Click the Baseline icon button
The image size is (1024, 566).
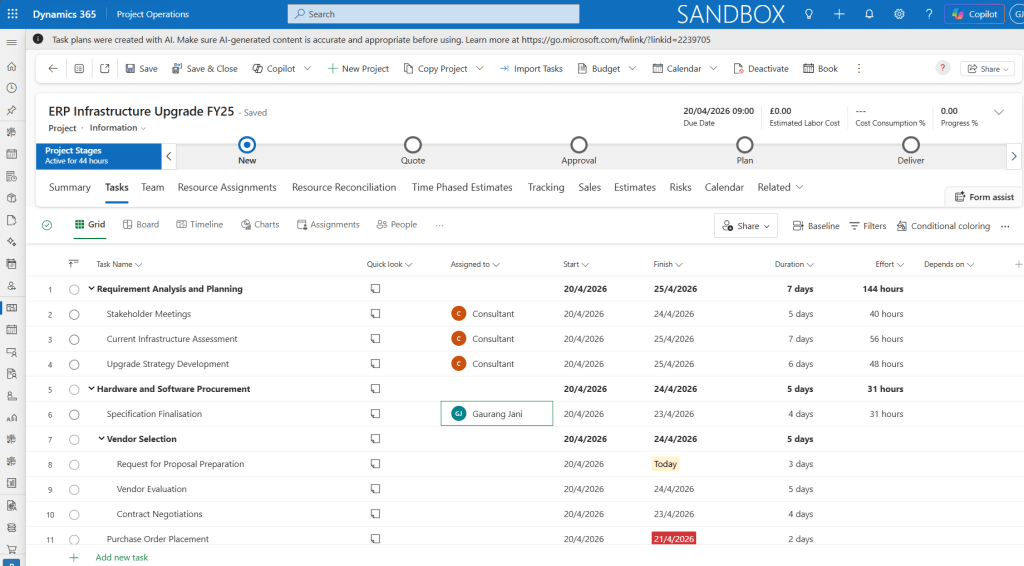pyautogui.click(x=815, y=226)
